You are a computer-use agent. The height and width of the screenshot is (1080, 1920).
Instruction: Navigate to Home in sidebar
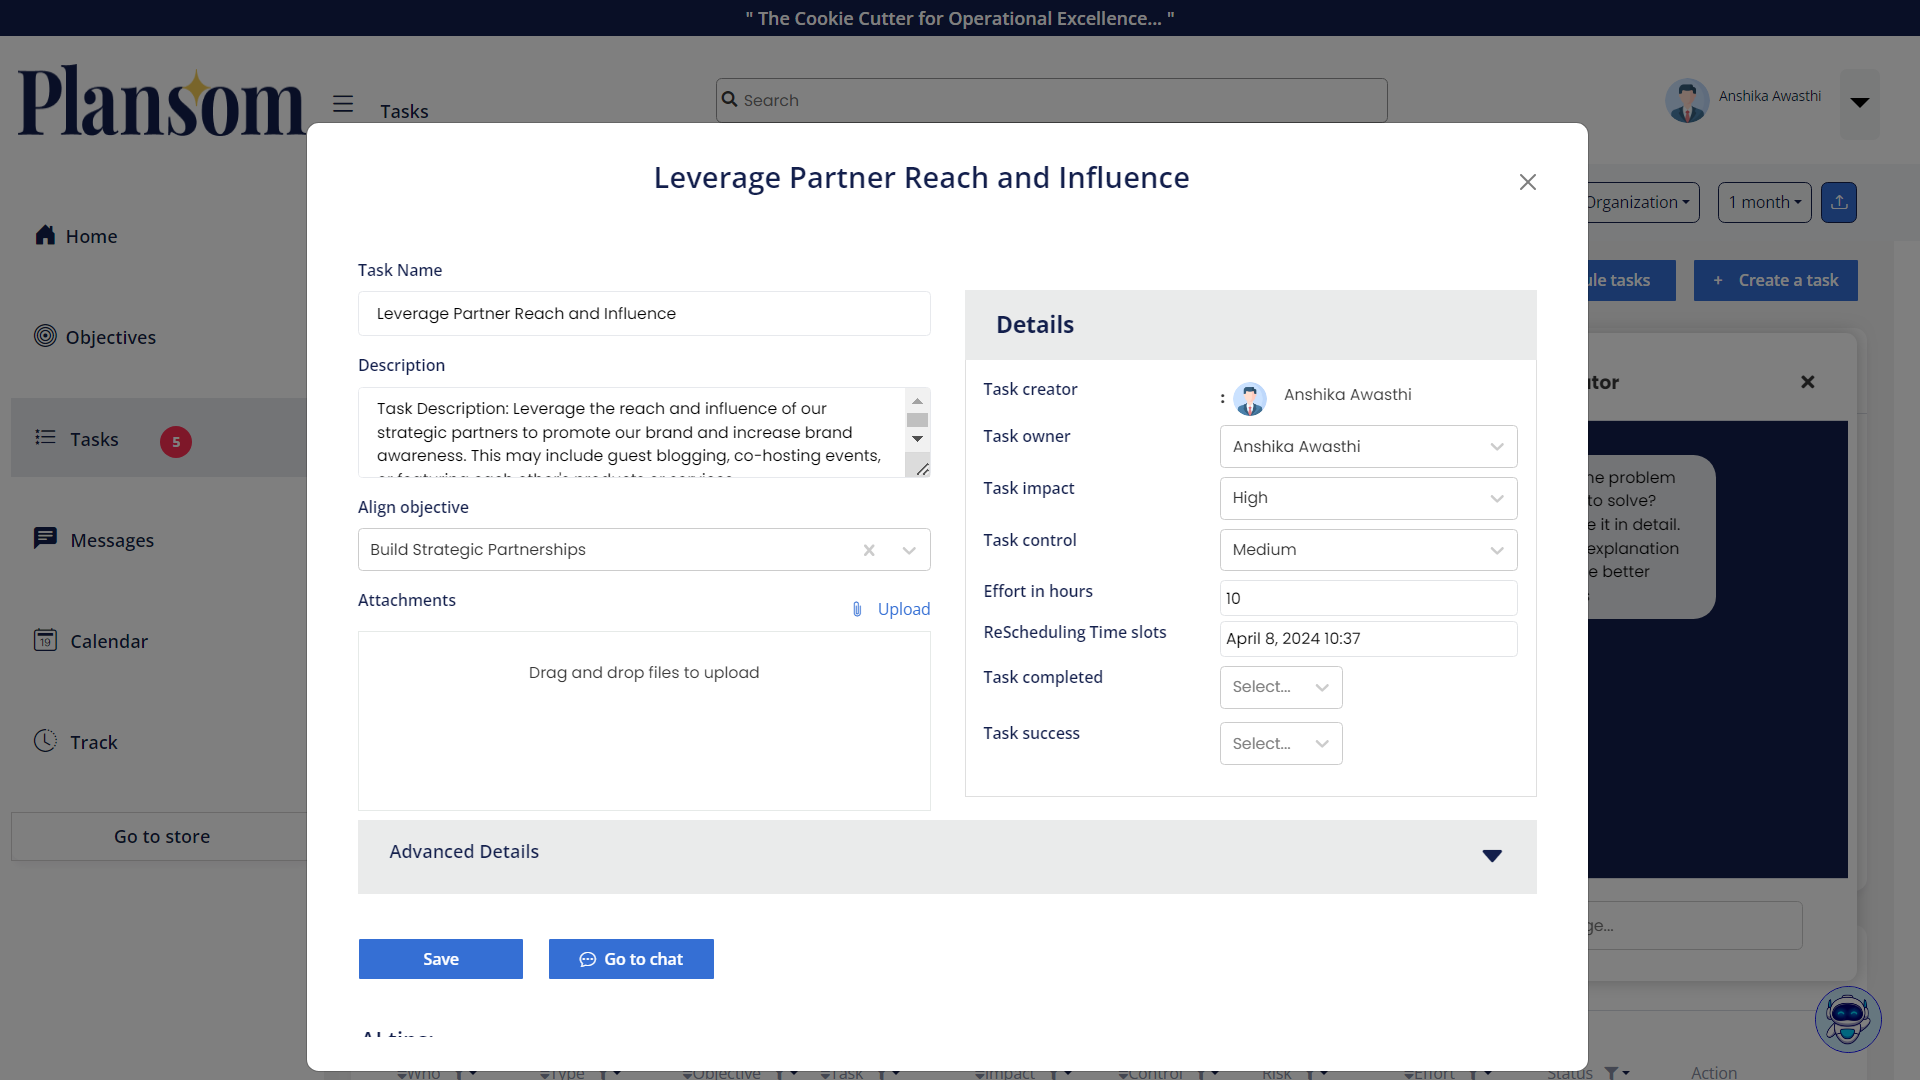pyautogui.click(x=91, y=236)
